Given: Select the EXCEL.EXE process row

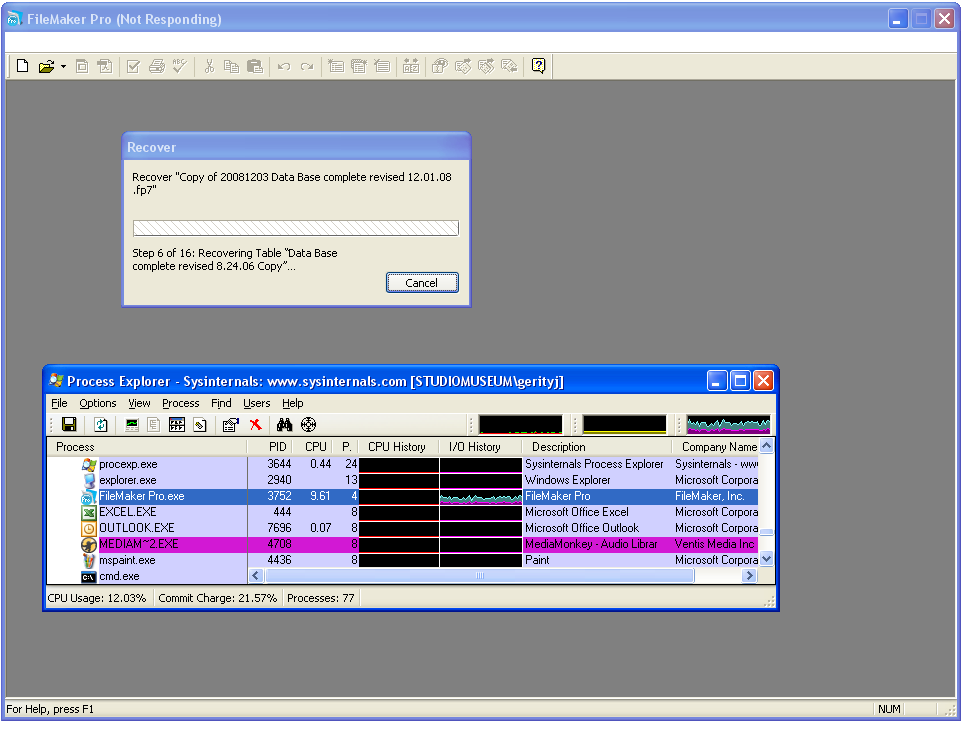Looking at the screenshot, I should pyautogui.click(x=403, y=512).
